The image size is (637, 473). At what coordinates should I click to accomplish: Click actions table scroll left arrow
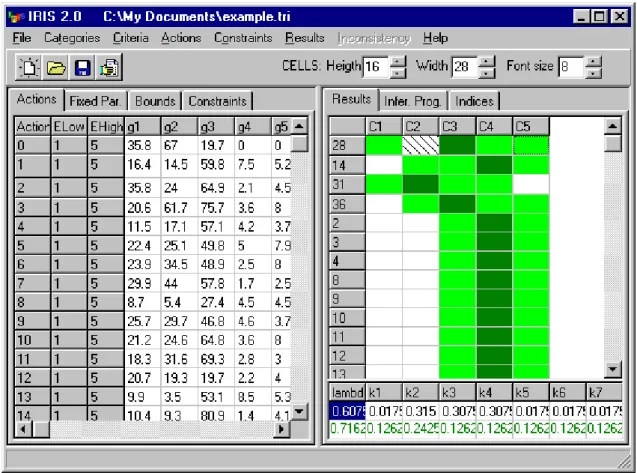(x=23, y=429)
